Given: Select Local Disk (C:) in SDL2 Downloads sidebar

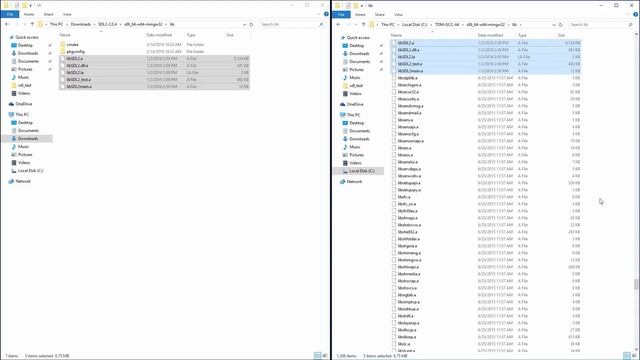Looking at the screenshot, I should tap(27, 171).
